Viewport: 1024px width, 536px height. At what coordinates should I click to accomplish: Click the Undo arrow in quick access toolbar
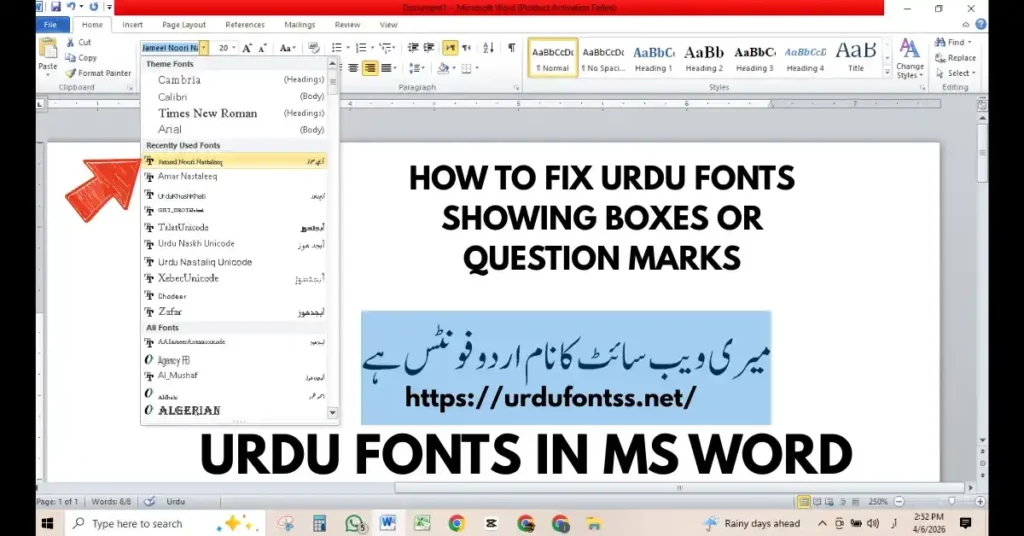(x=71, y=7)
